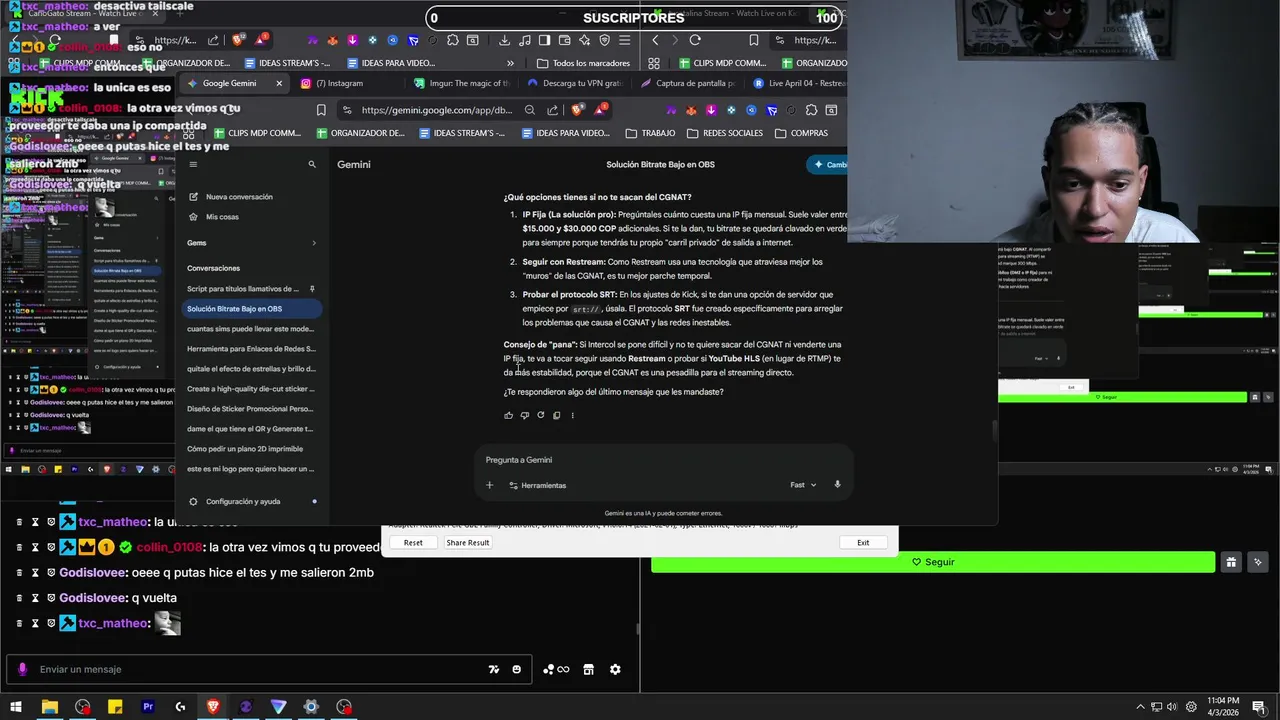
Task: Open Cómo pedir un plano 2D conversation
Action: pyautogui.click(x=250, y=449)
